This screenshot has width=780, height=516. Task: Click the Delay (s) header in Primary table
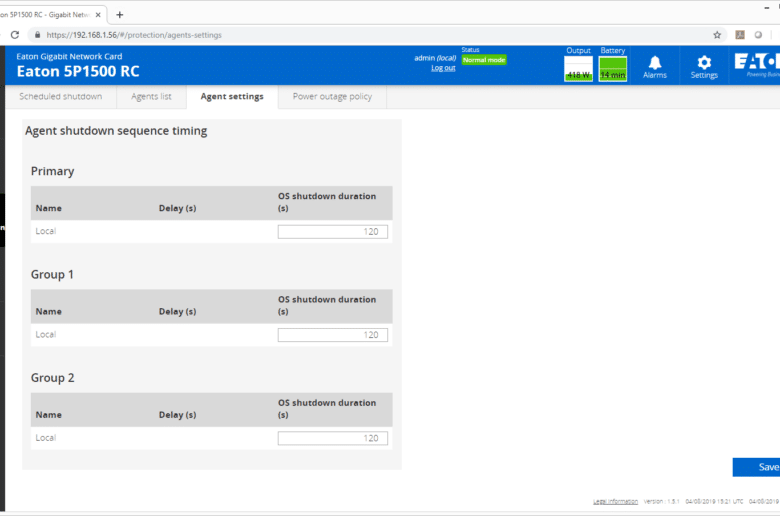[x=178, y=208]
